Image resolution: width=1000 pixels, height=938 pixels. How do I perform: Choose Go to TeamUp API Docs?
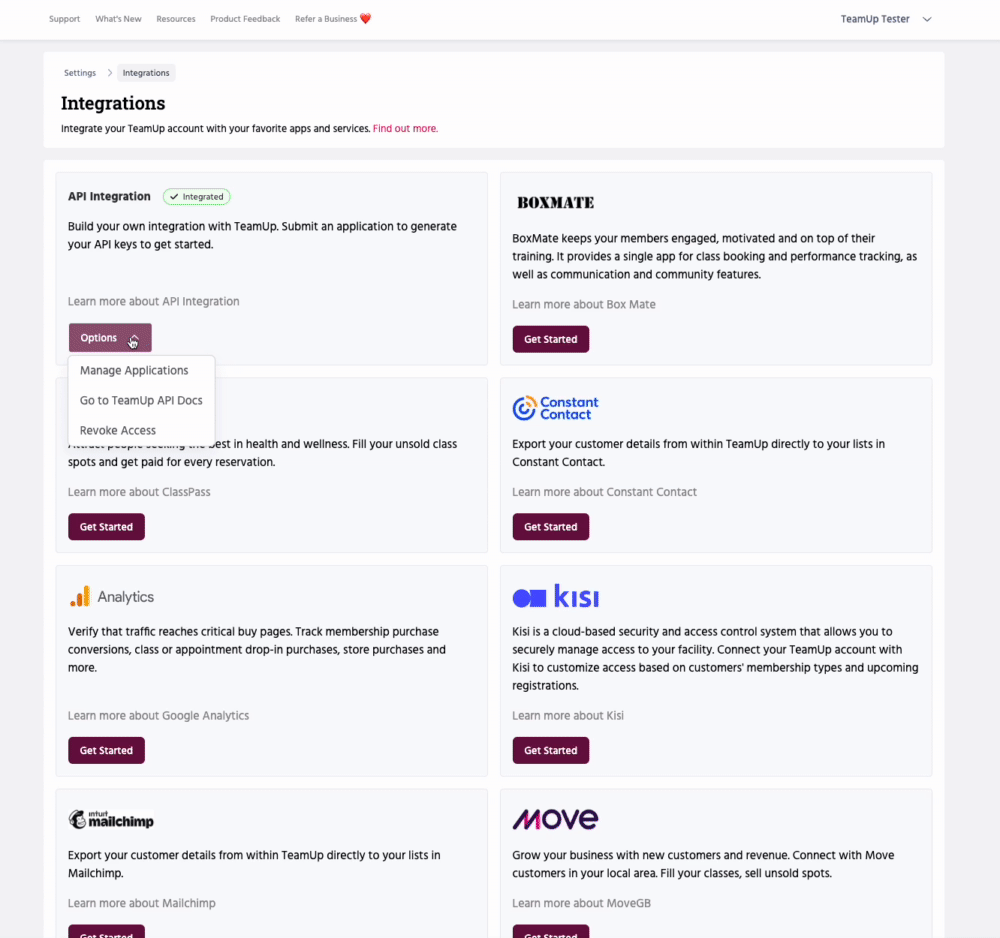coord(141,401)
